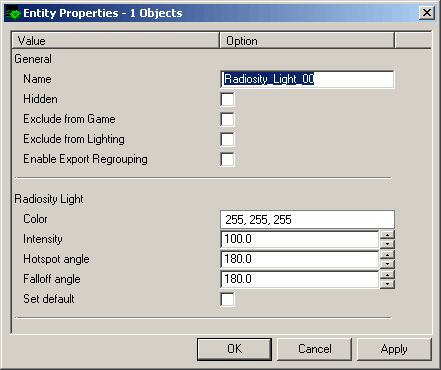
Task: Enable the Exclude from Game checkbox
Action: click(227, 119)
